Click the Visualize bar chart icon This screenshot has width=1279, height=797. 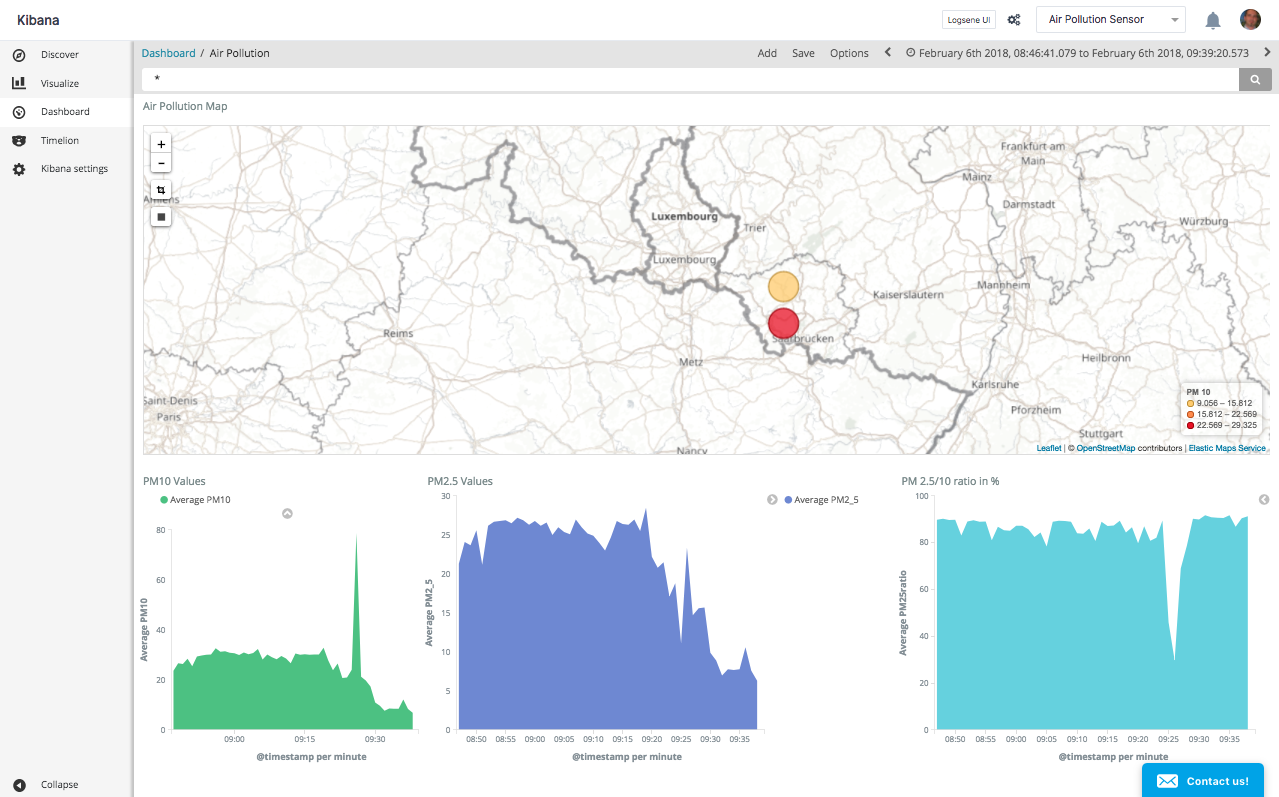(x=19, y=83)
